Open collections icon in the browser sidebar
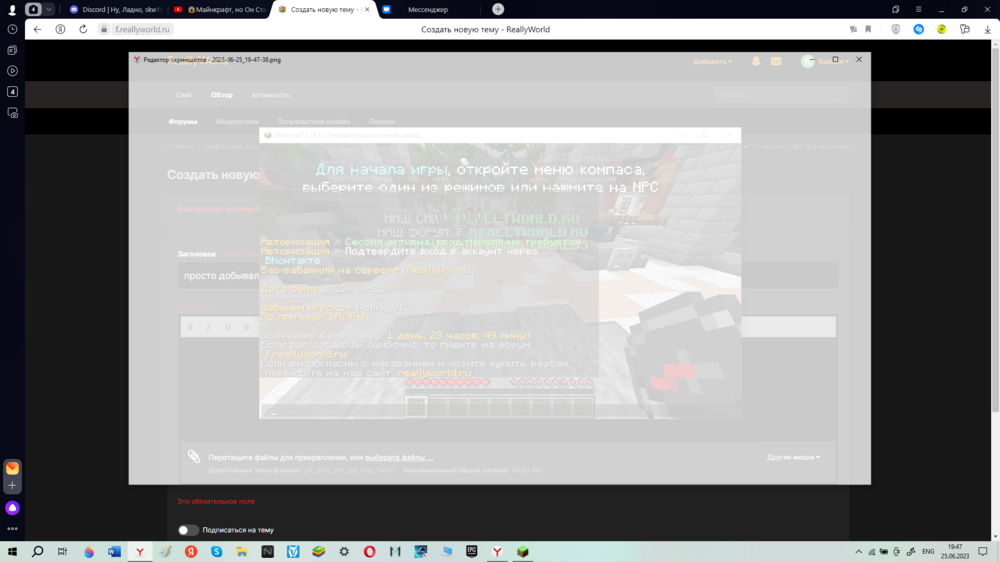This screenshot has height=562, width=1000. 12,50
